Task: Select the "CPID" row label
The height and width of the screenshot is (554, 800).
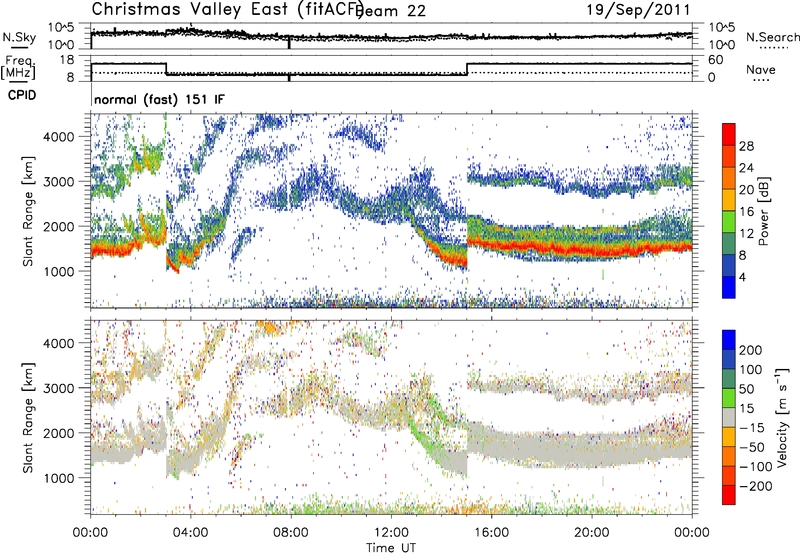Action: click(x=22, y=95)
